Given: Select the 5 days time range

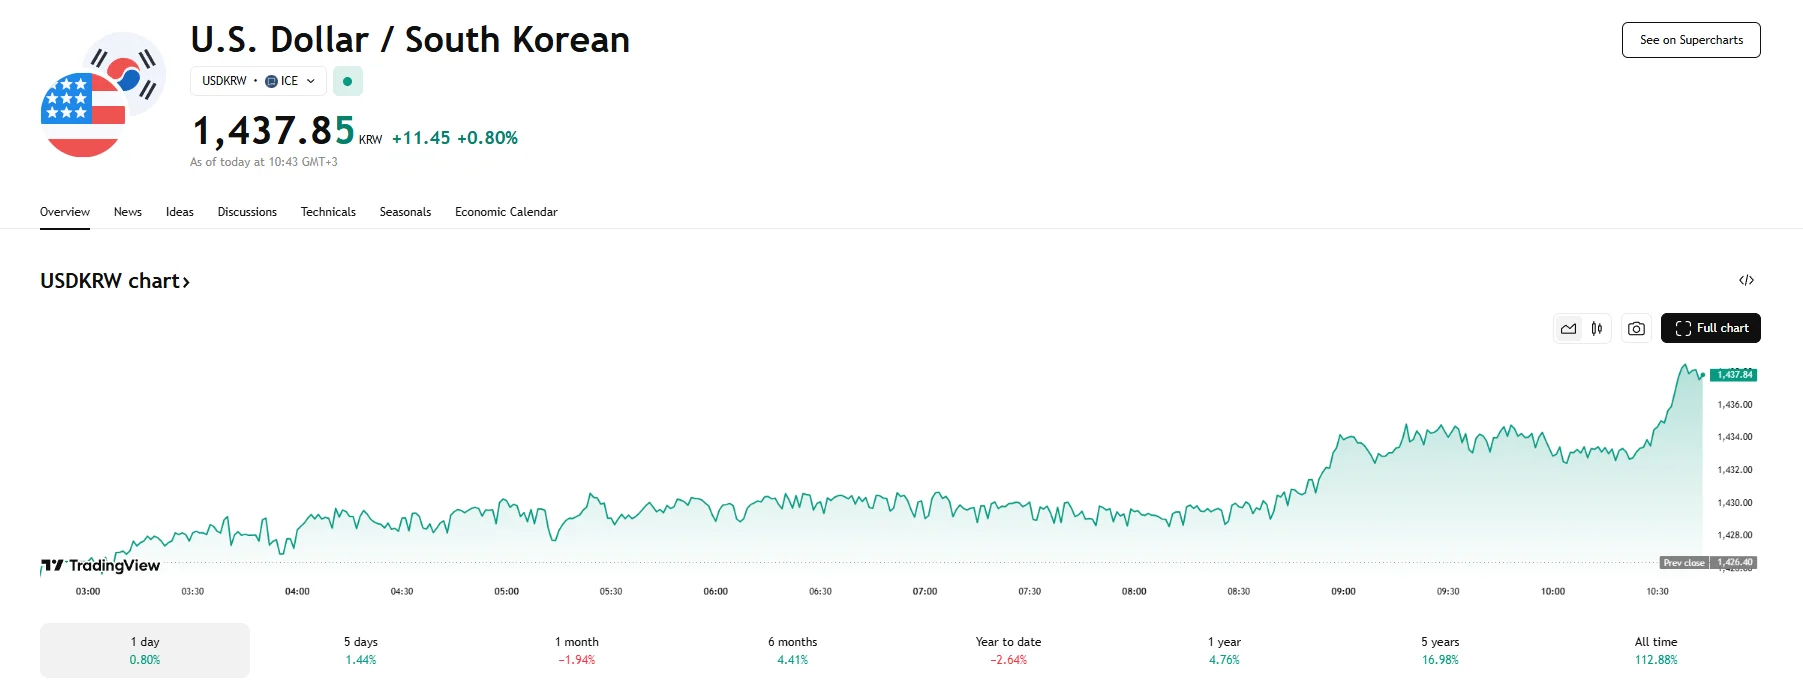Looking at the screenshot, I should 361,650.
